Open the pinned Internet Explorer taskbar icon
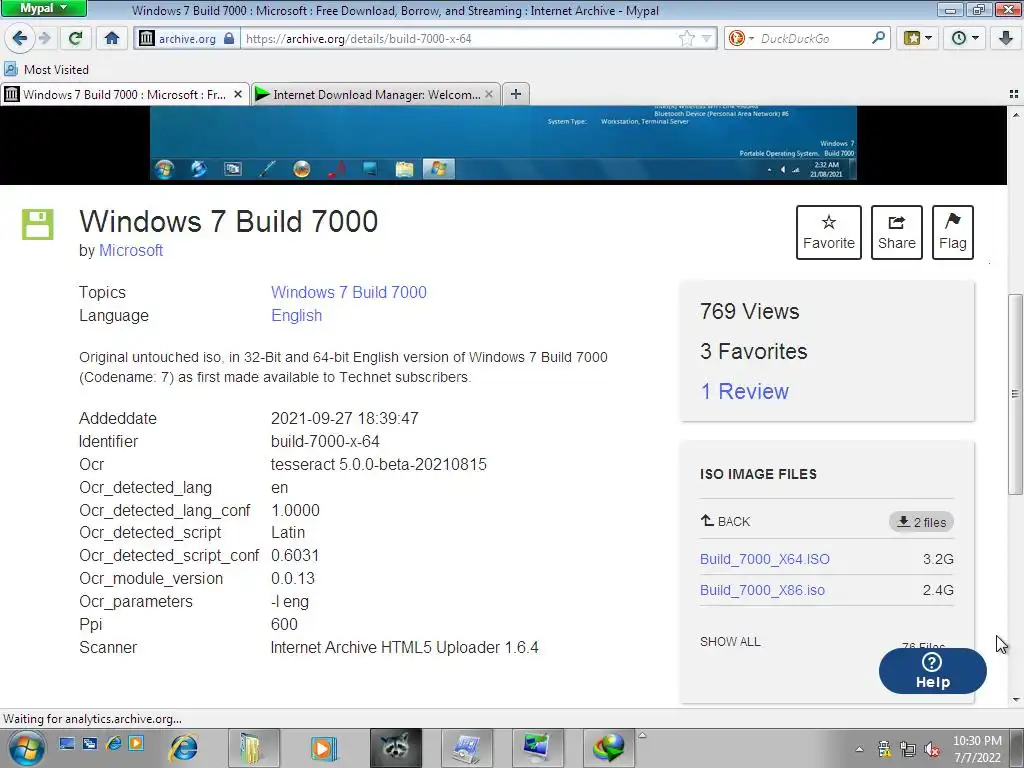This screenshot has height=768, width=1024. (x=184, y=748)
